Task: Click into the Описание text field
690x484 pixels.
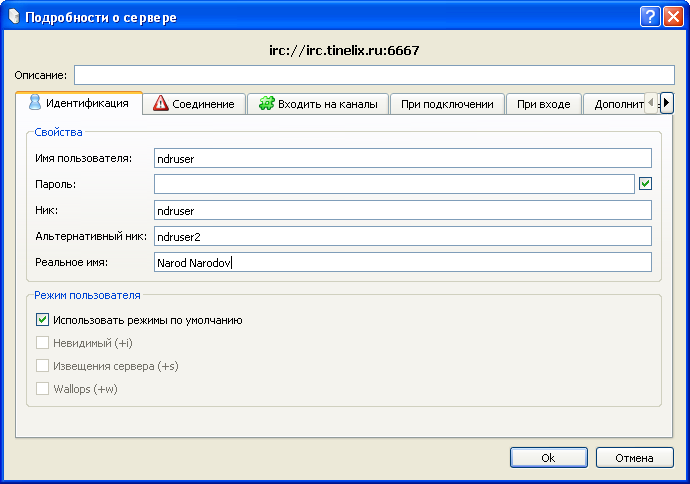Action: pos(374,75)
